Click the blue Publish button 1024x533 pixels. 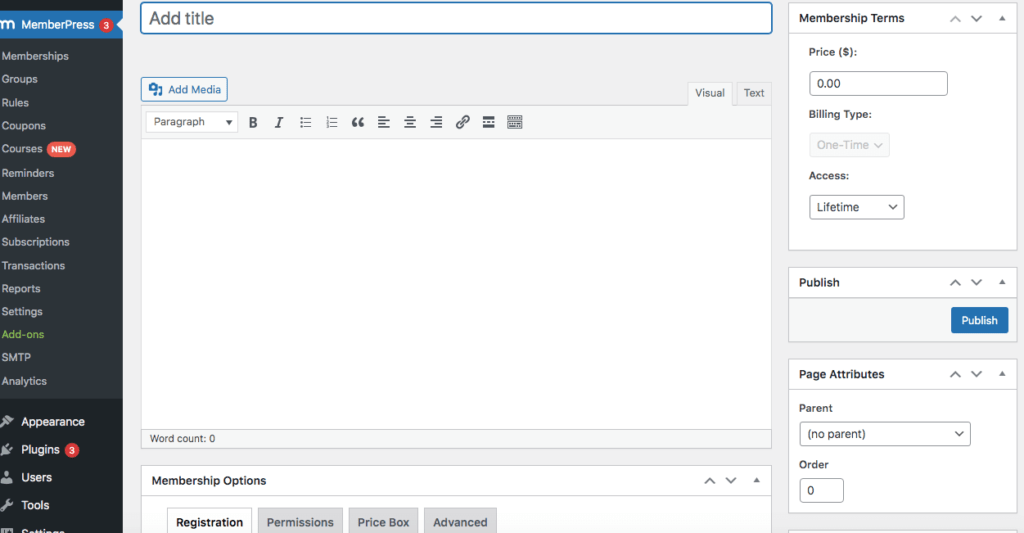click(x=979, y=320)
